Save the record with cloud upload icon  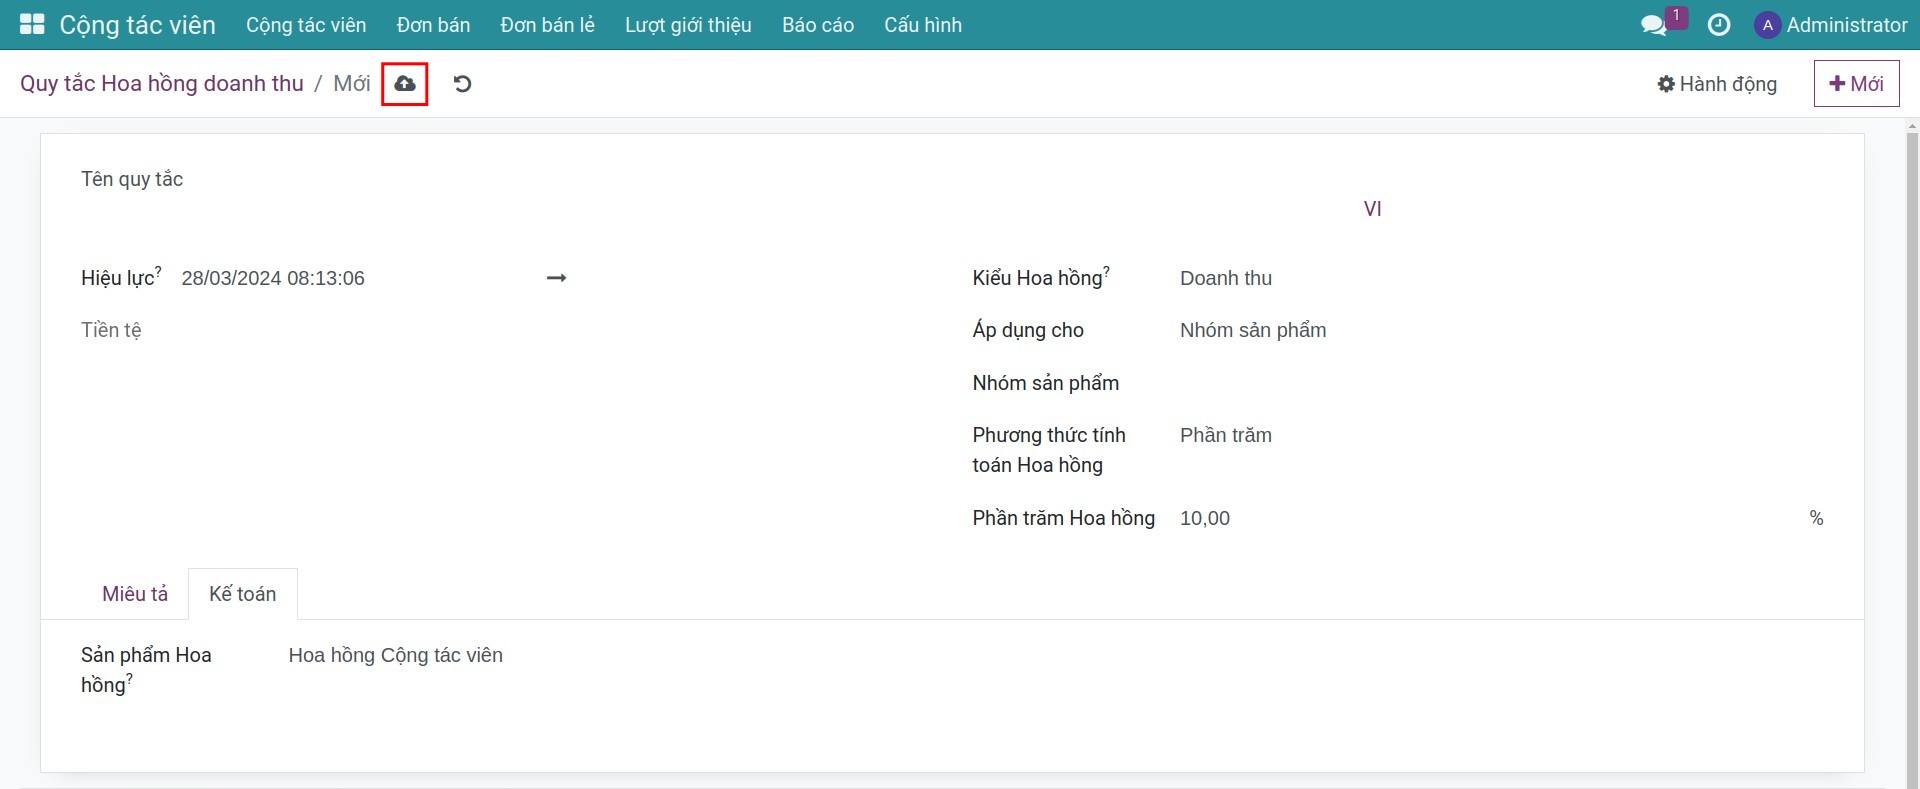(x=405, y=84)
